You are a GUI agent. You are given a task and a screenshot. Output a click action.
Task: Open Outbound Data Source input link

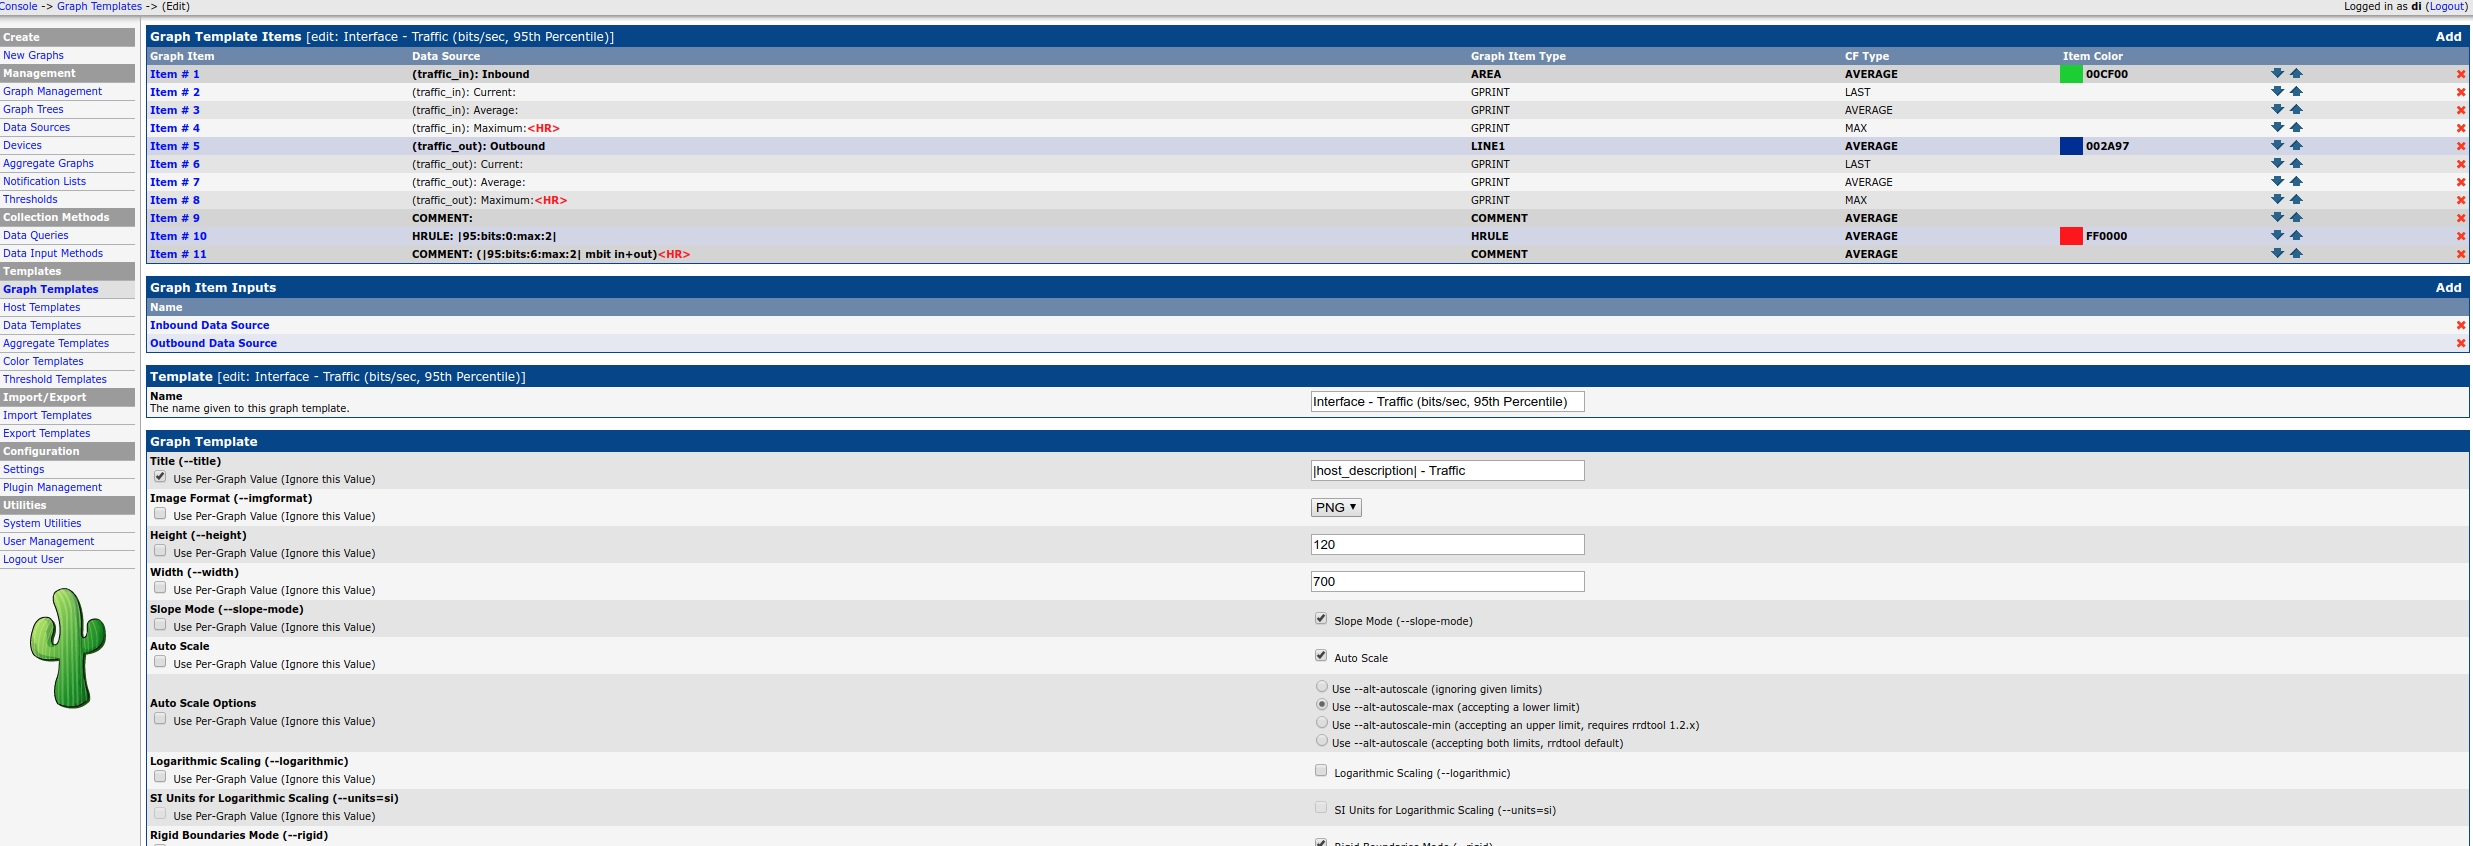213,343
